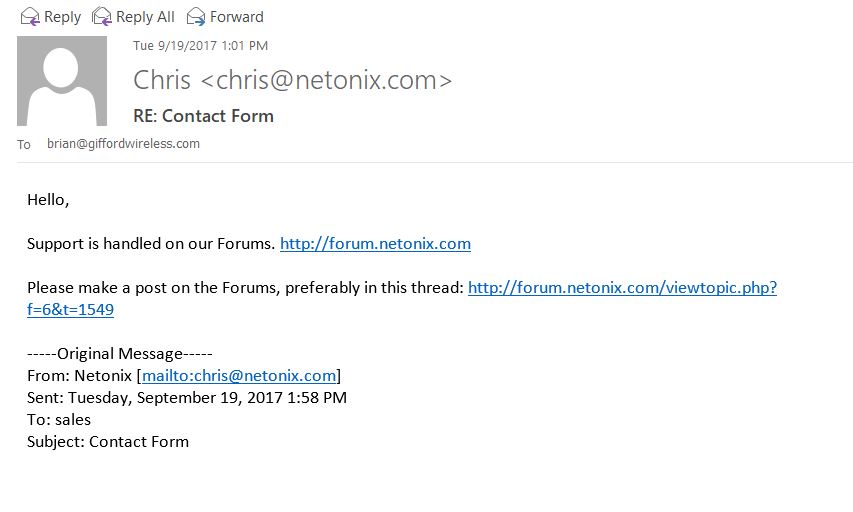Image resolution: width=853 pixels, height=512 pixels.
Task: Click the Sent: Tuesday, September 19 line
Action: tap(186, 398)
